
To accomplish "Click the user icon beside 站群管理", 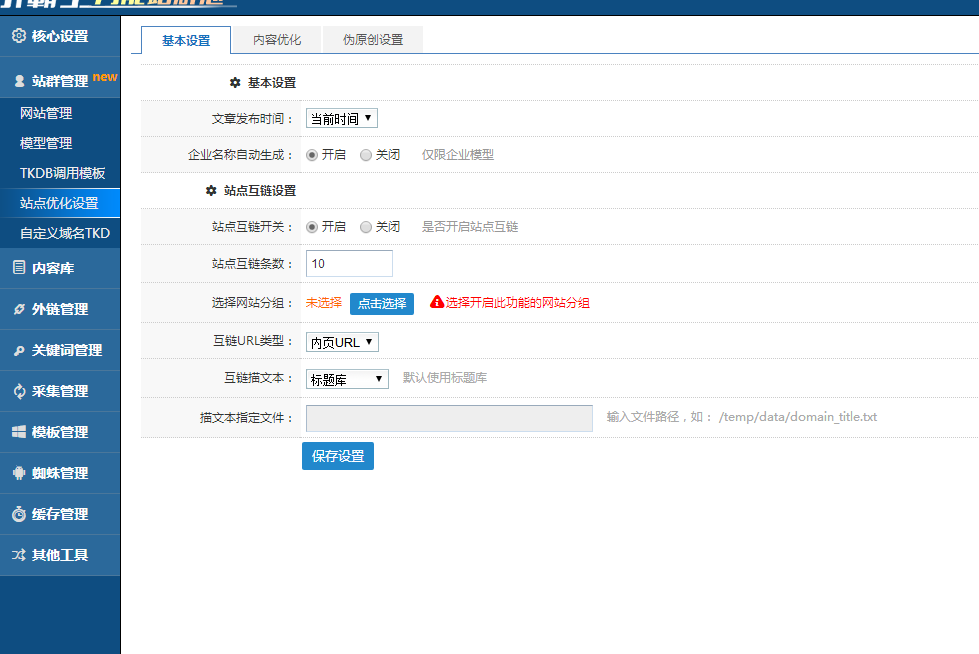I will coord(19,81).
